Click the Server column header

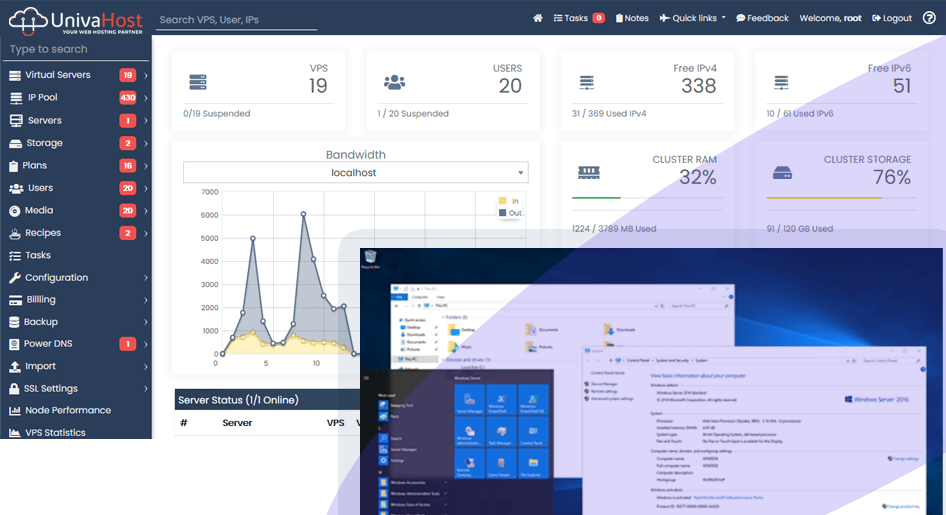(x=237, y=423)
